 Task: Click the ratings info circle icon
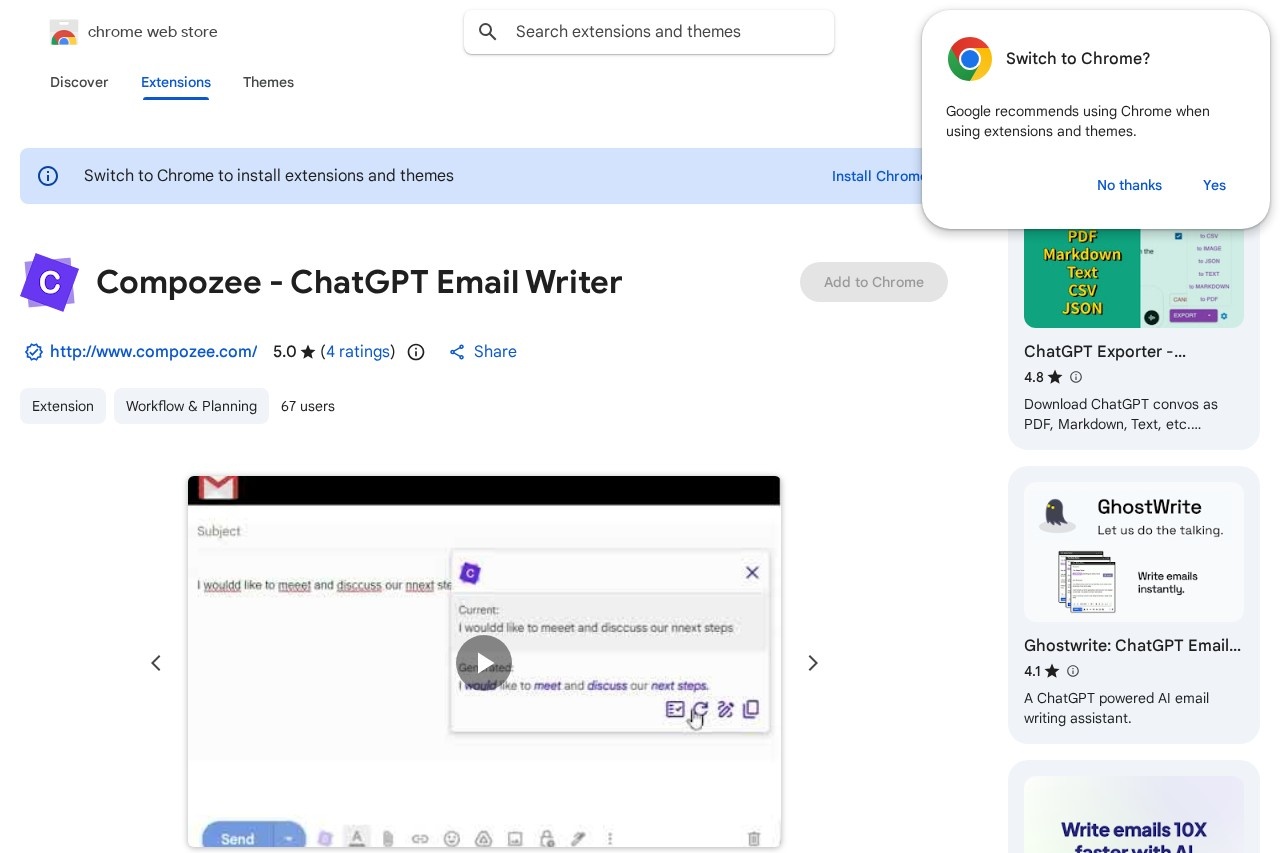pos(416,352)
